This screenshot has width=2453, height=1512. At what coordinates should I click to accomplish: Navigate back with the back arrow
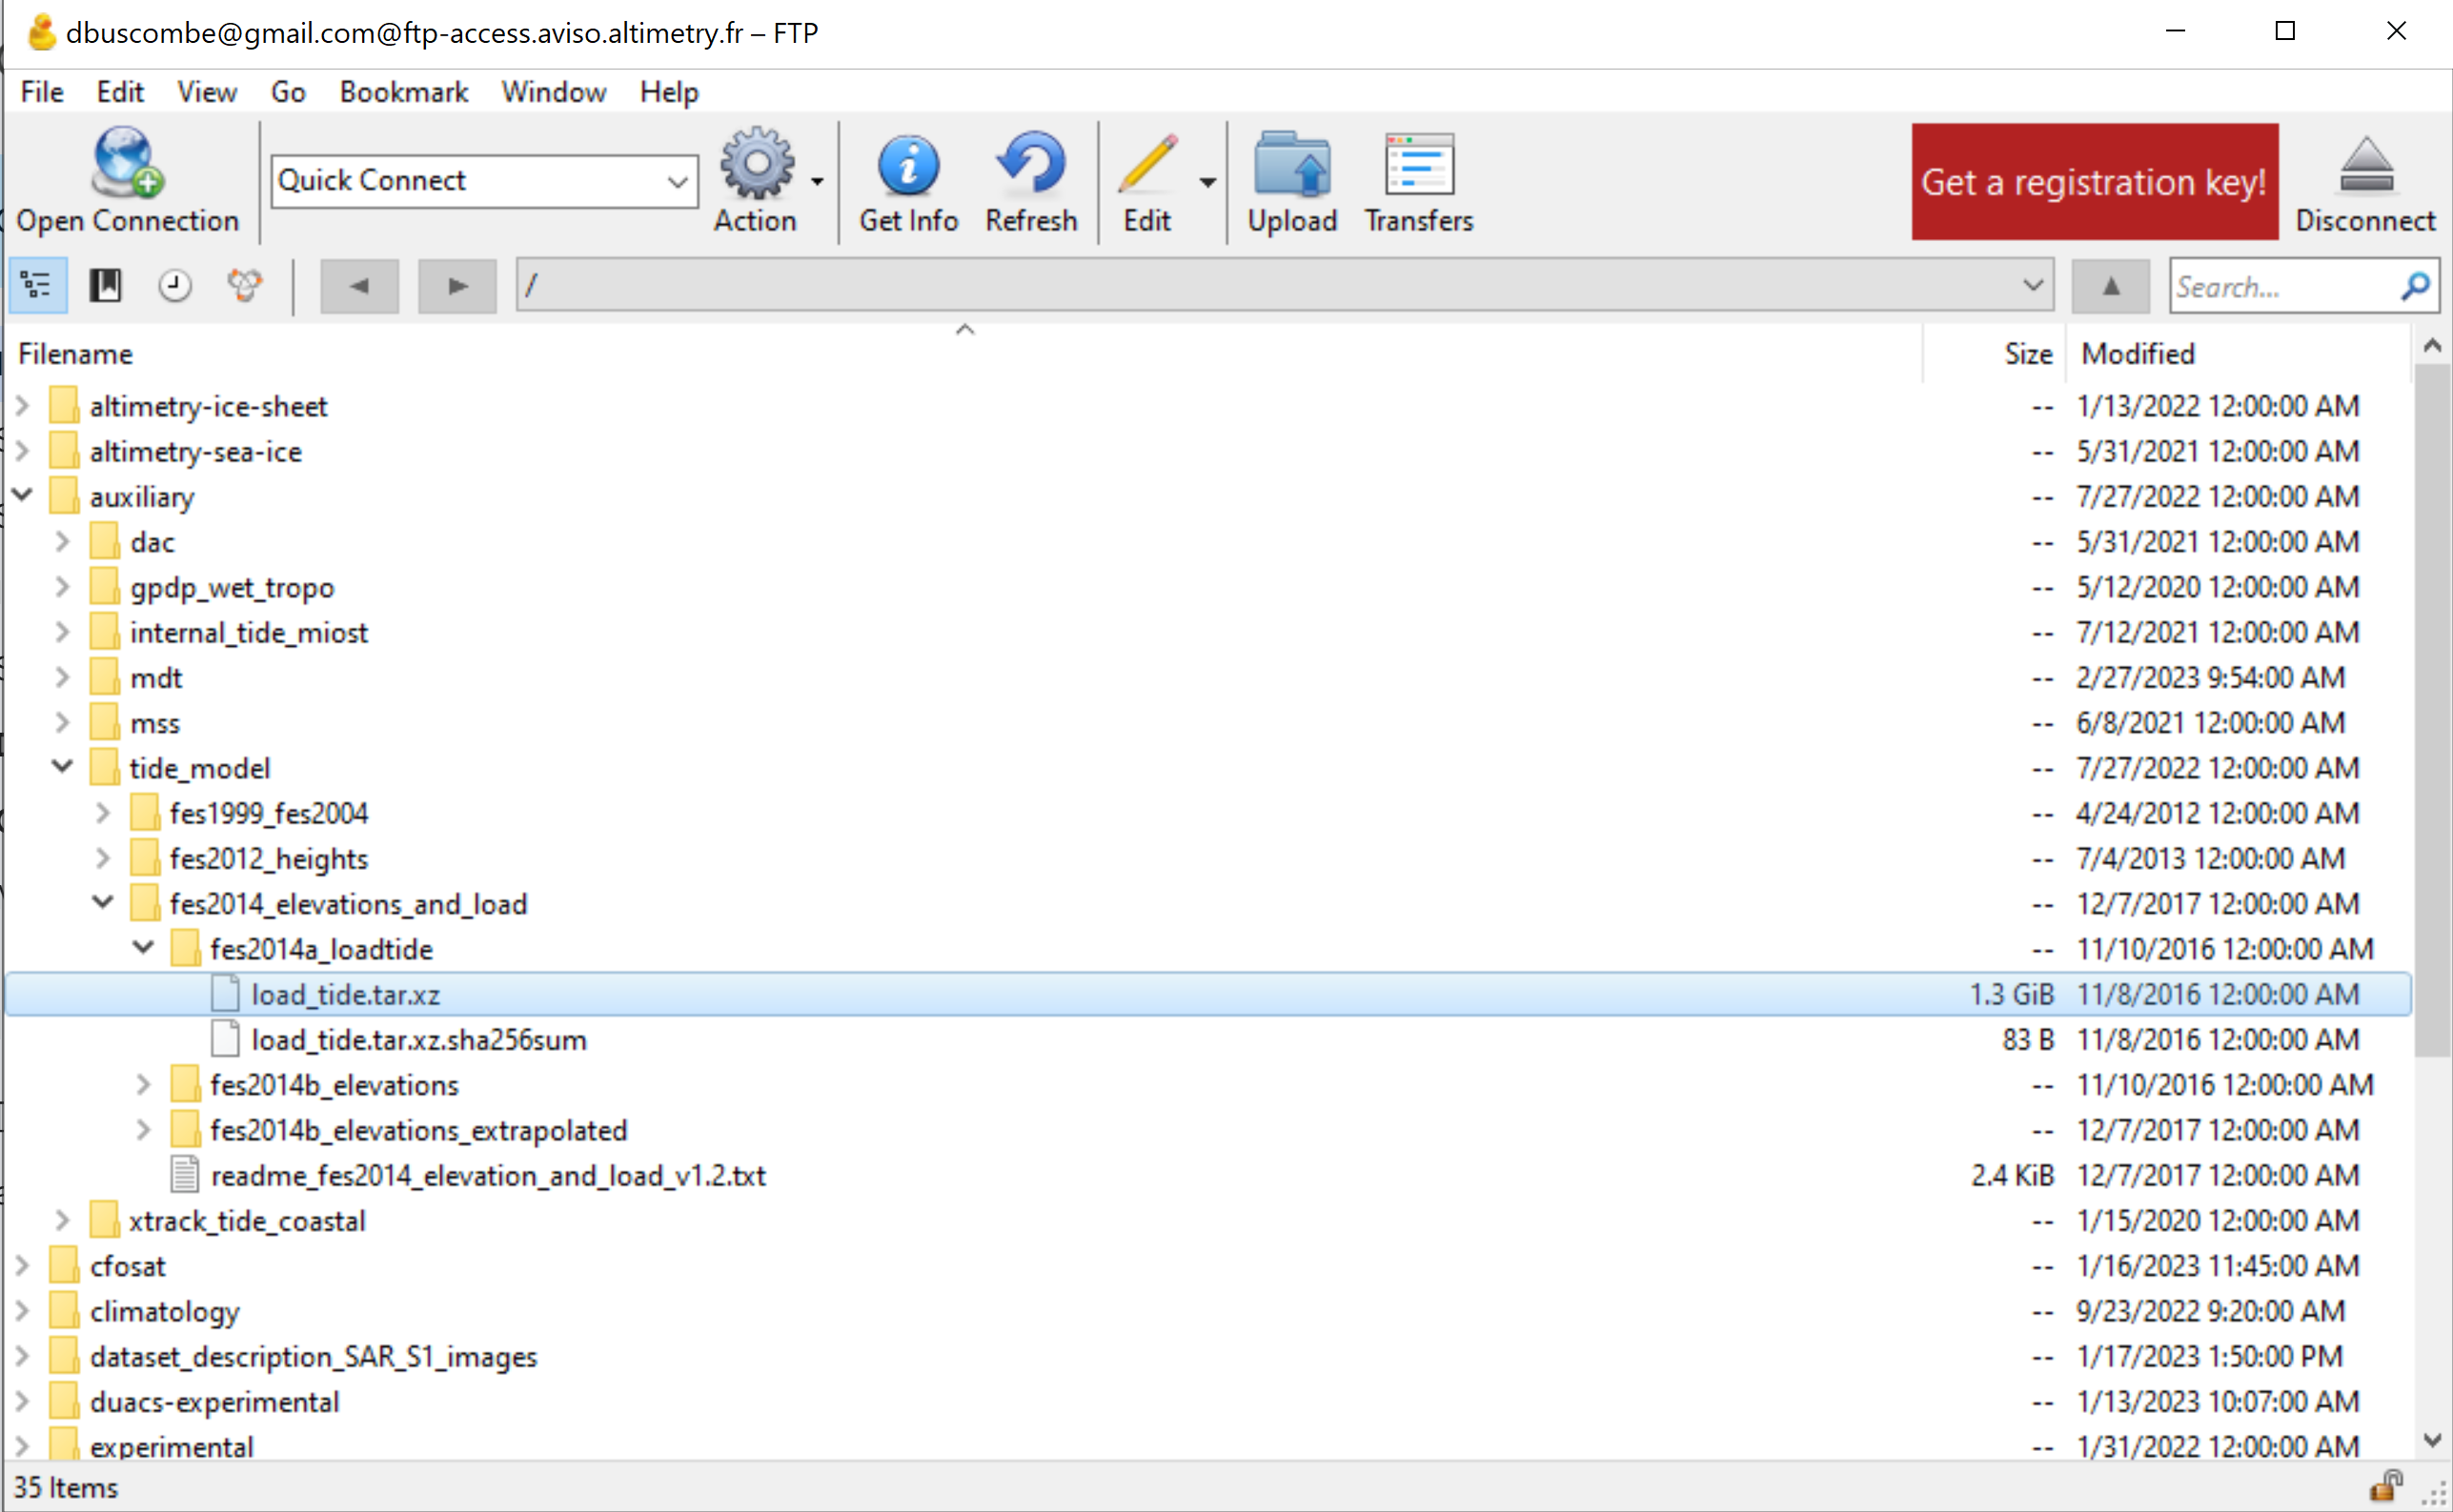point(359,286)
